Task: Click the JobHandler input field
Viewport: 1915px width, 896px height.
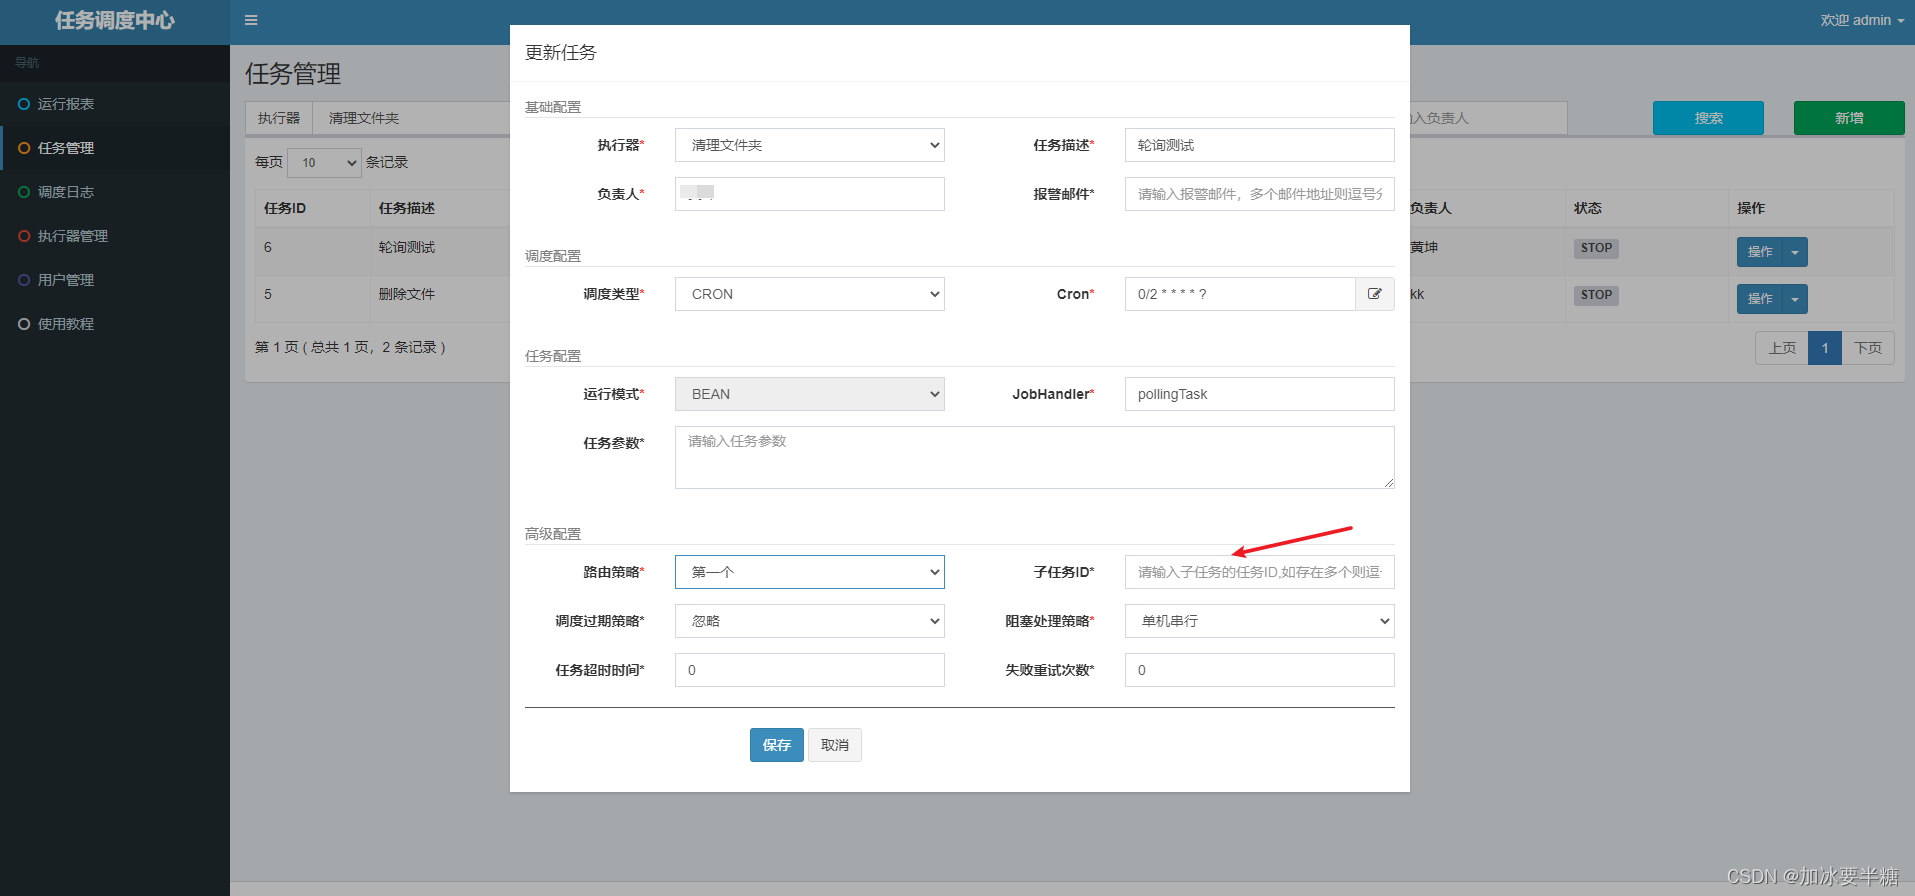Action: [1260, 394]
